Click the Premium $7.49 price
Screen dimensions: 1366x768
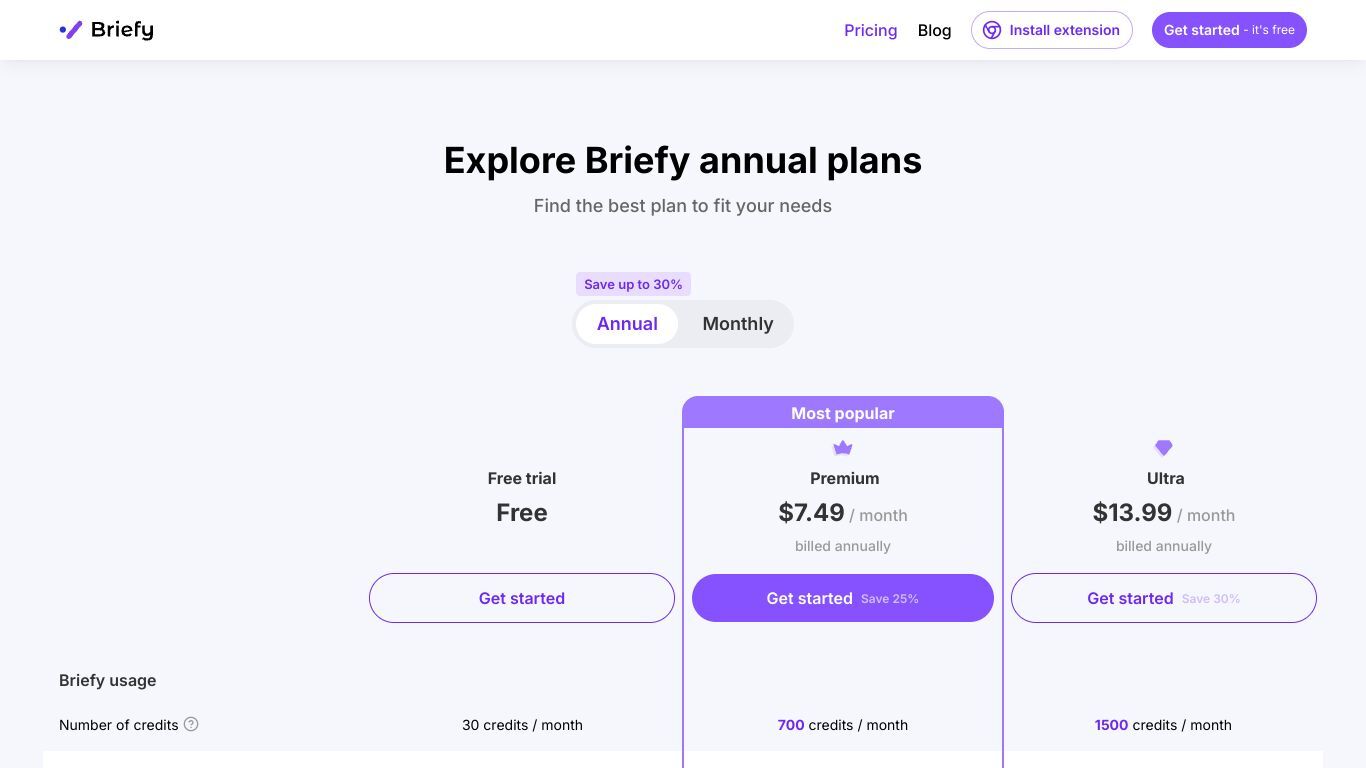click(812, 513)
